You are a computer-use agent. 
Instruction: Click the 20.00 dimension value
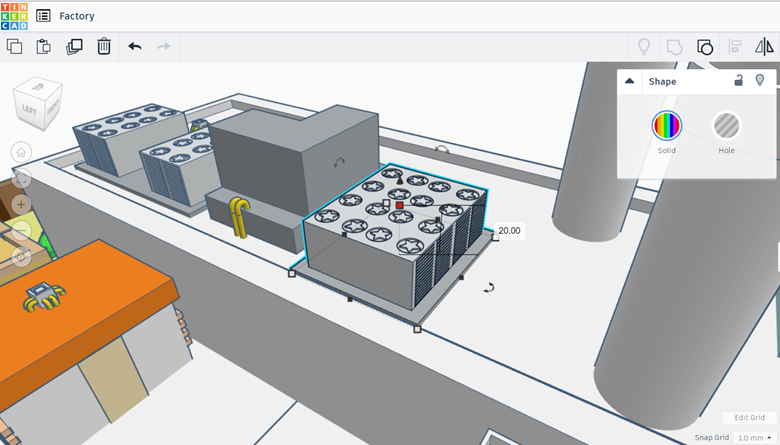509,231
